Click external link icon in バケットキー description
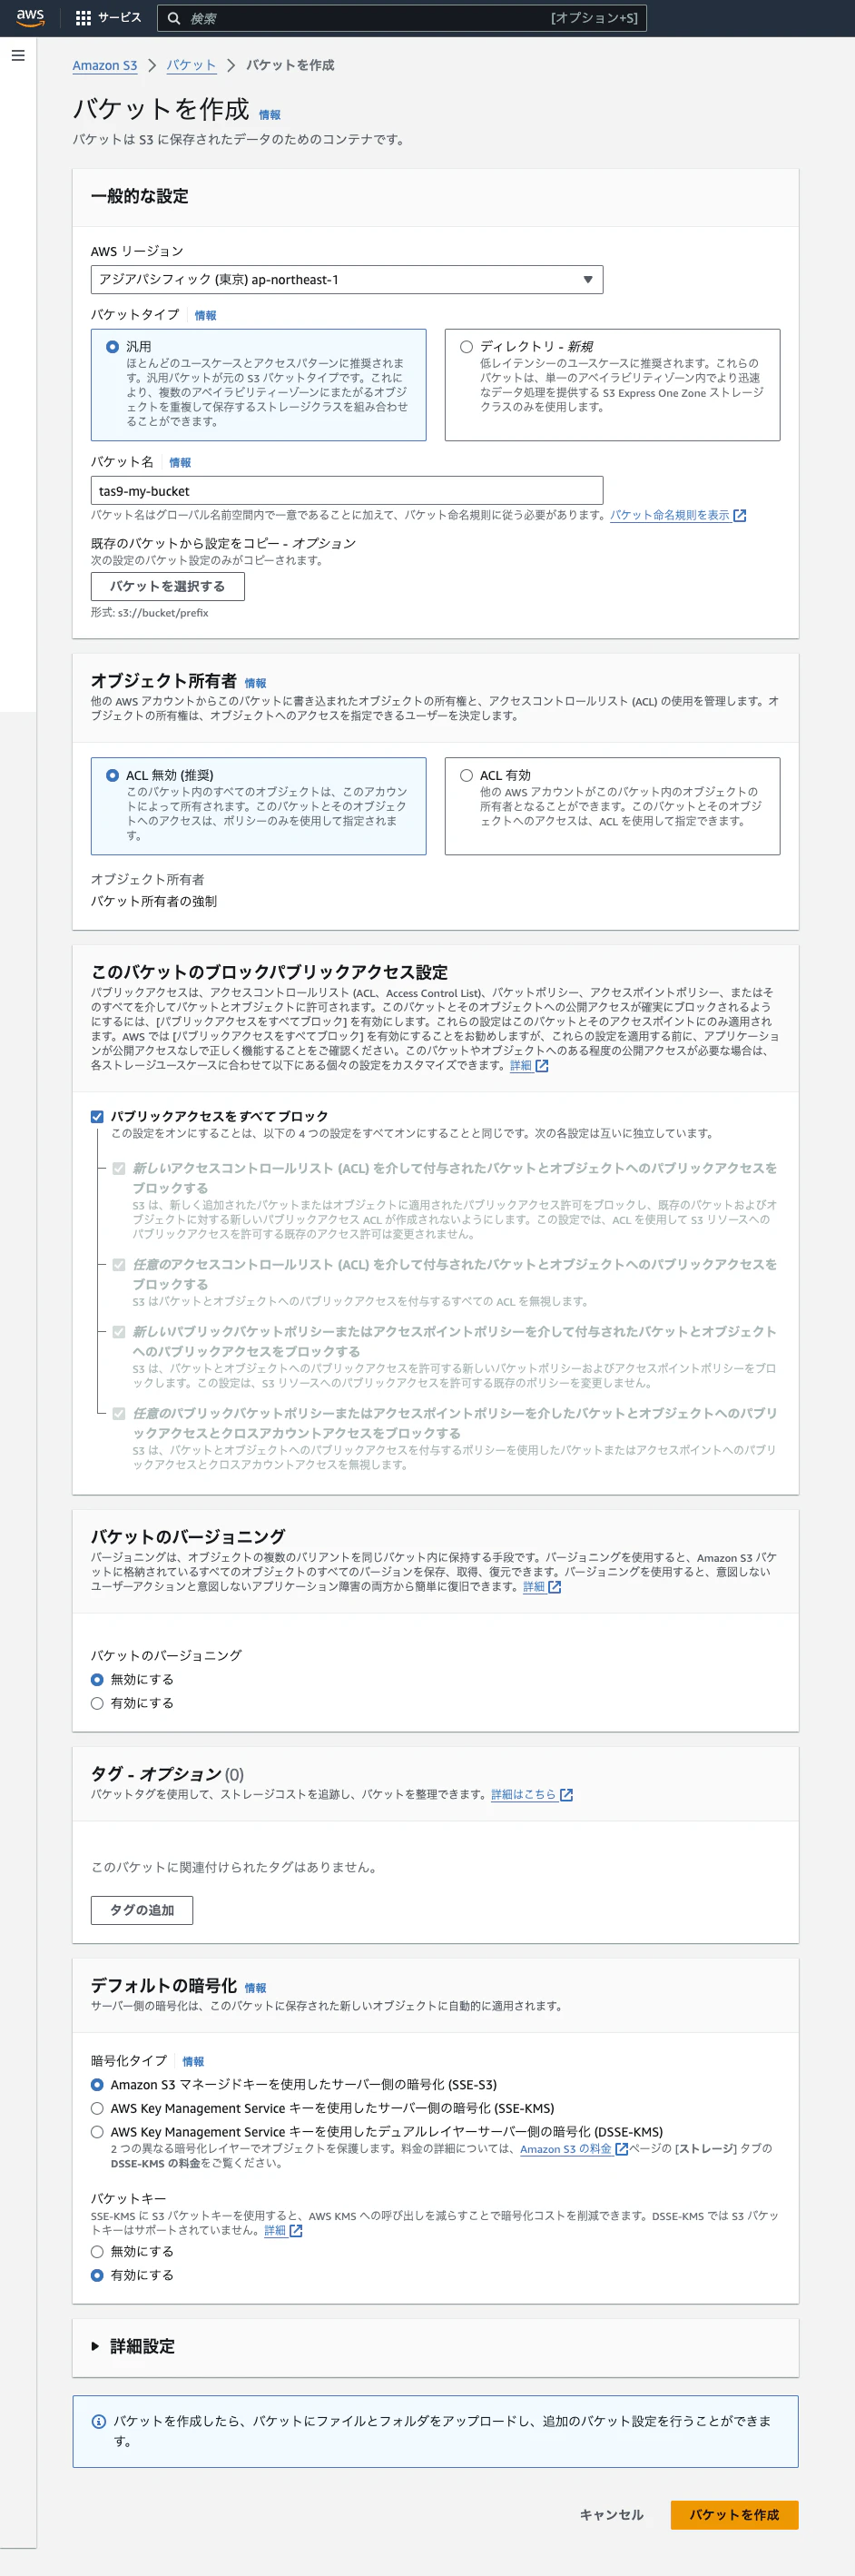Screen dimensions: 855x2576 point(296,2231)
